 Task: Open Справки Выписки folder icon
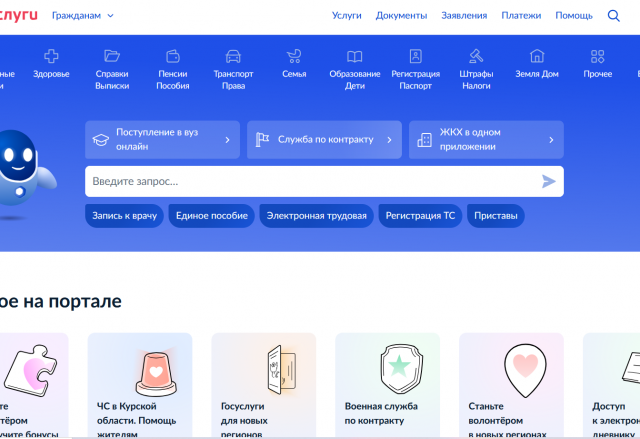[x=112, y=56]
